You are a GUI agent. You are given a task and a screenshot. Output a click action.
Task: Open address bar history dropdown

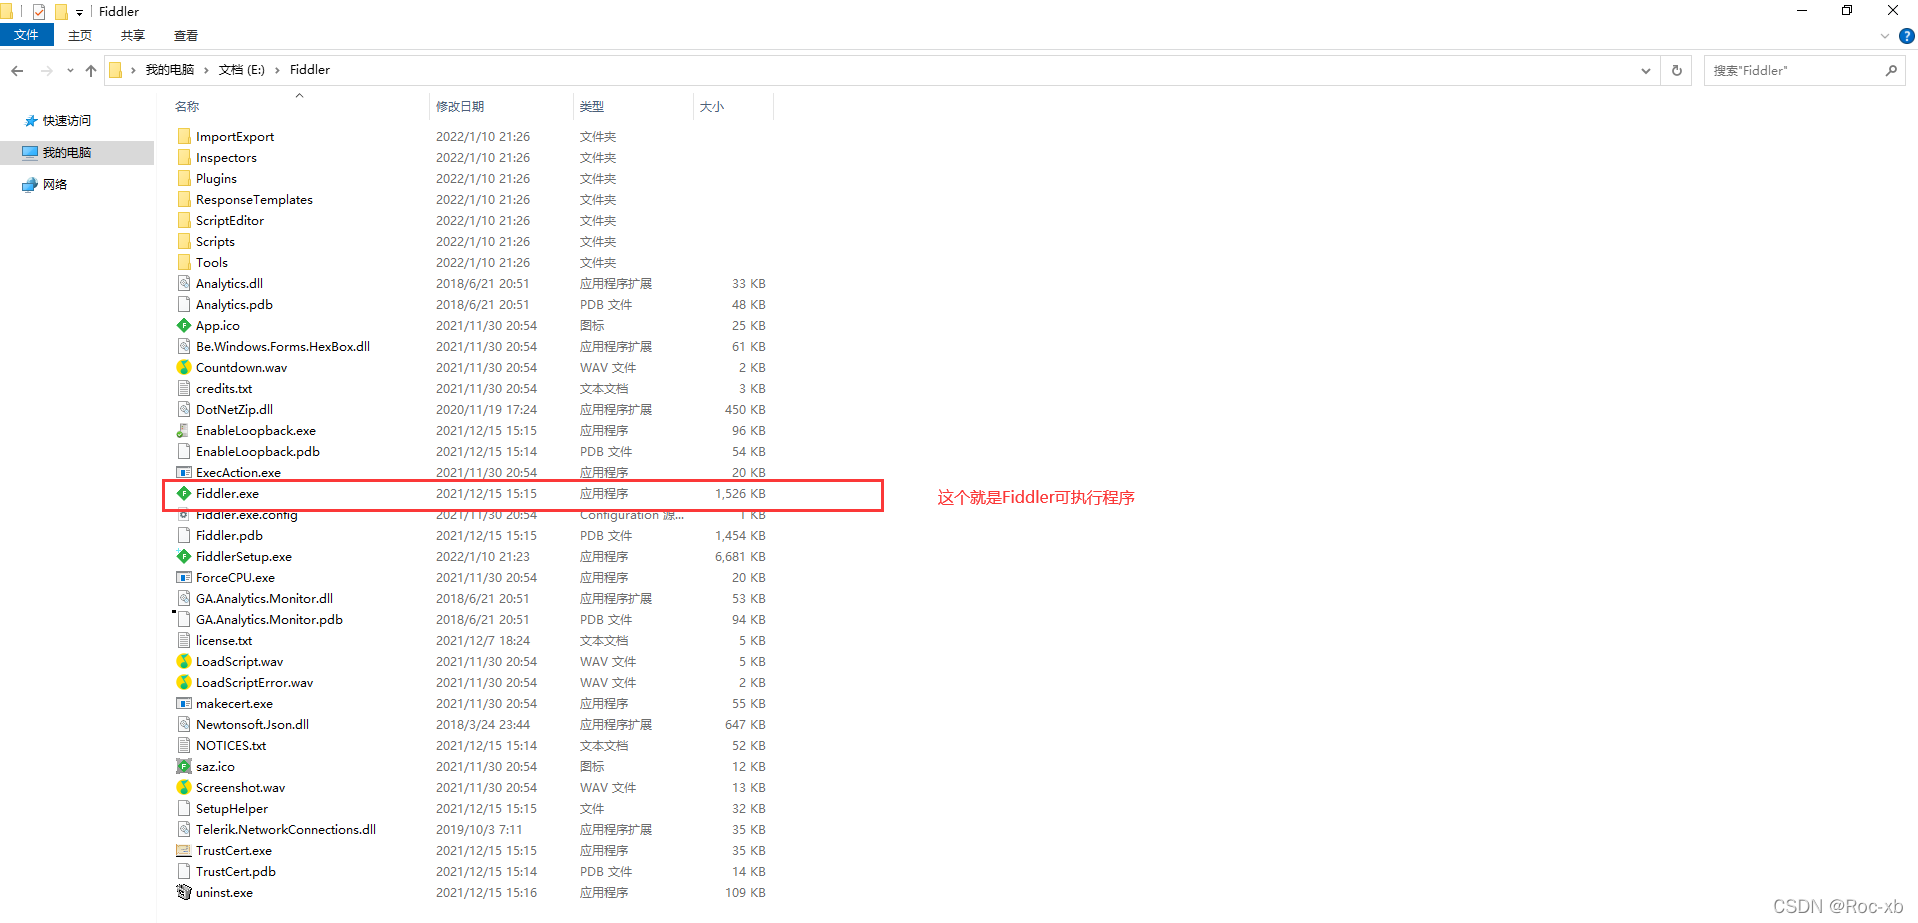point(1646,70)
